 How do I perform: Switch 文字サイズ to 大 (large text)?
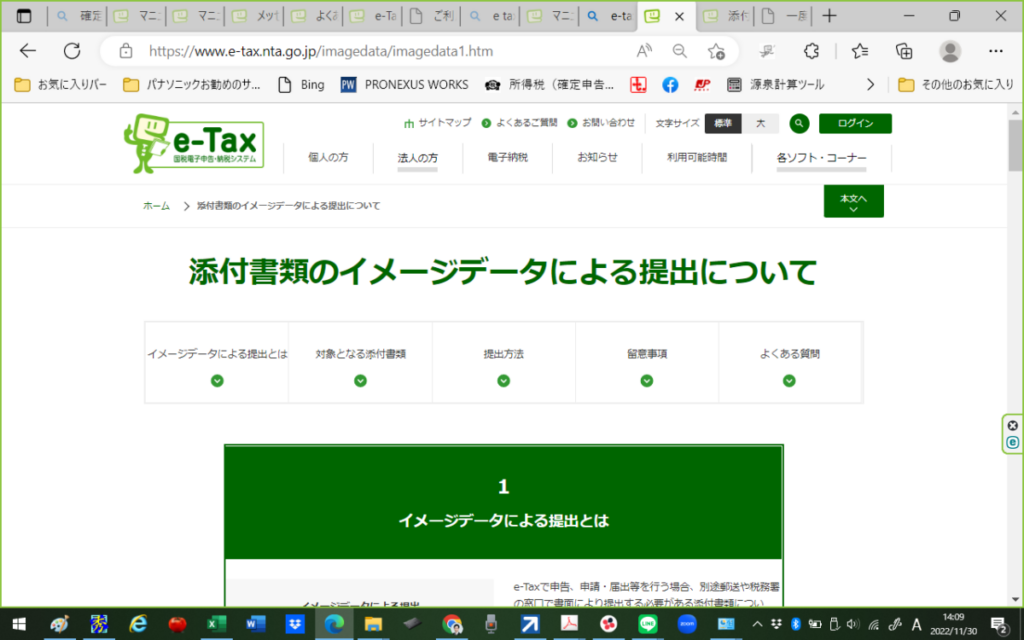[760, 123]
